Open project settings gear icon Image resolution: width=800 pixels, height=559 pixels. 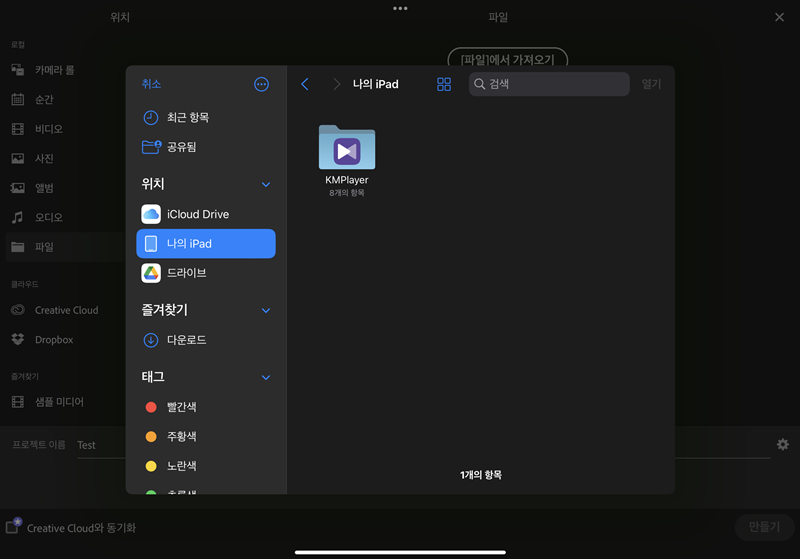[783, 445]
